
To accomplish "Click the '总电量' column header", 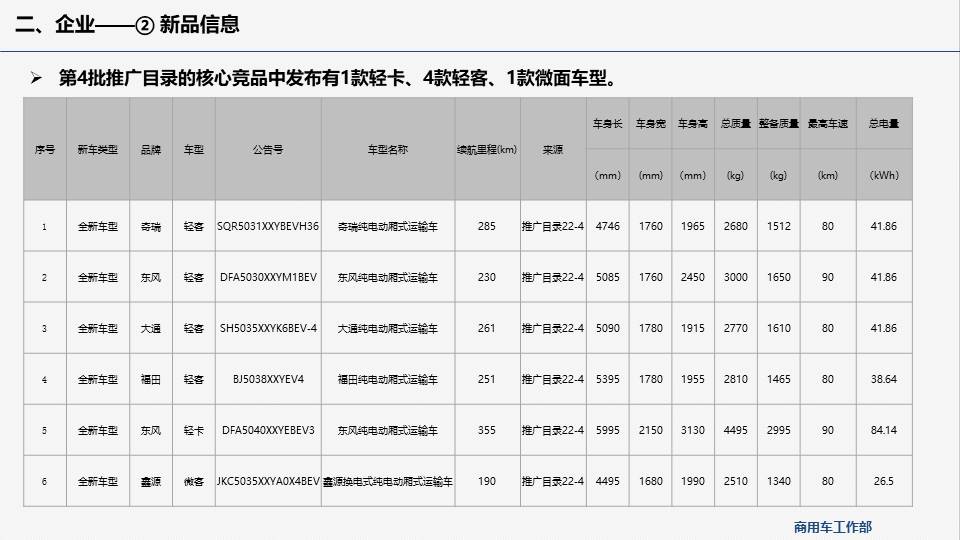I will click(883, 124).
